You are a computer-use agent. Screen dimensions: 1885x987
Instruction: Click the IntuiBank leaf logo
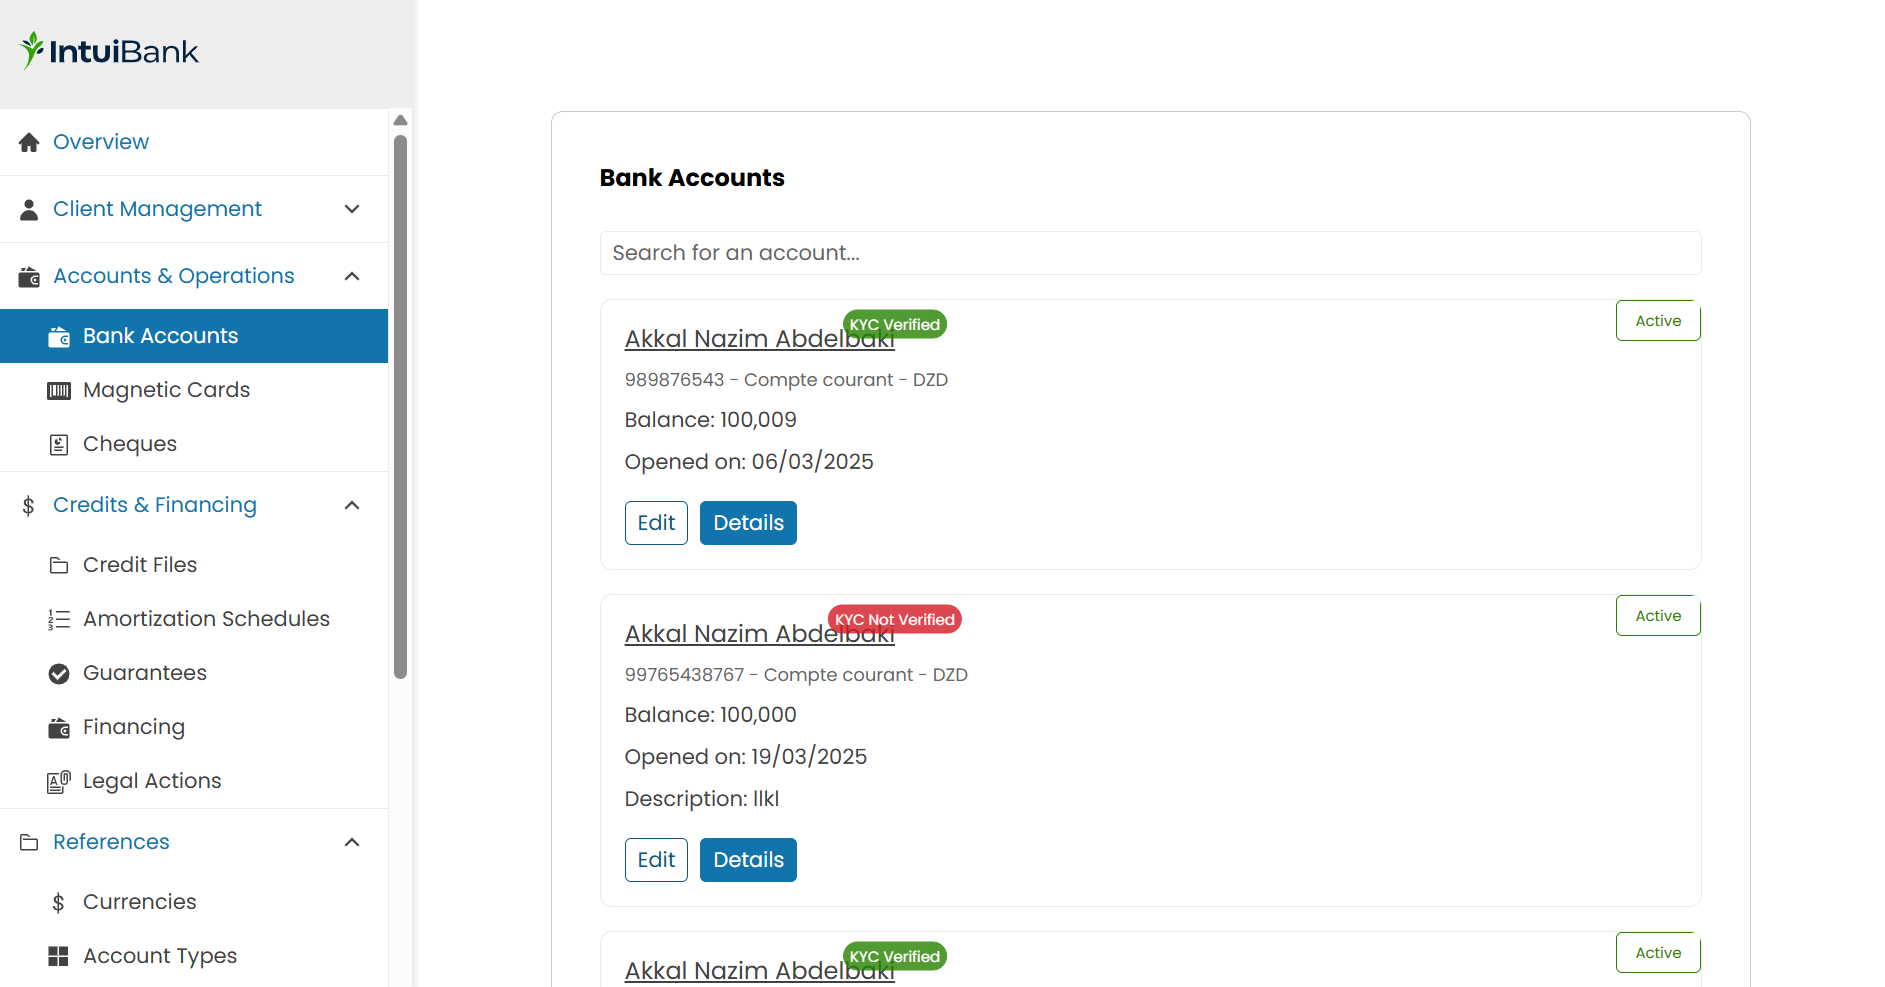click(32, 50)
